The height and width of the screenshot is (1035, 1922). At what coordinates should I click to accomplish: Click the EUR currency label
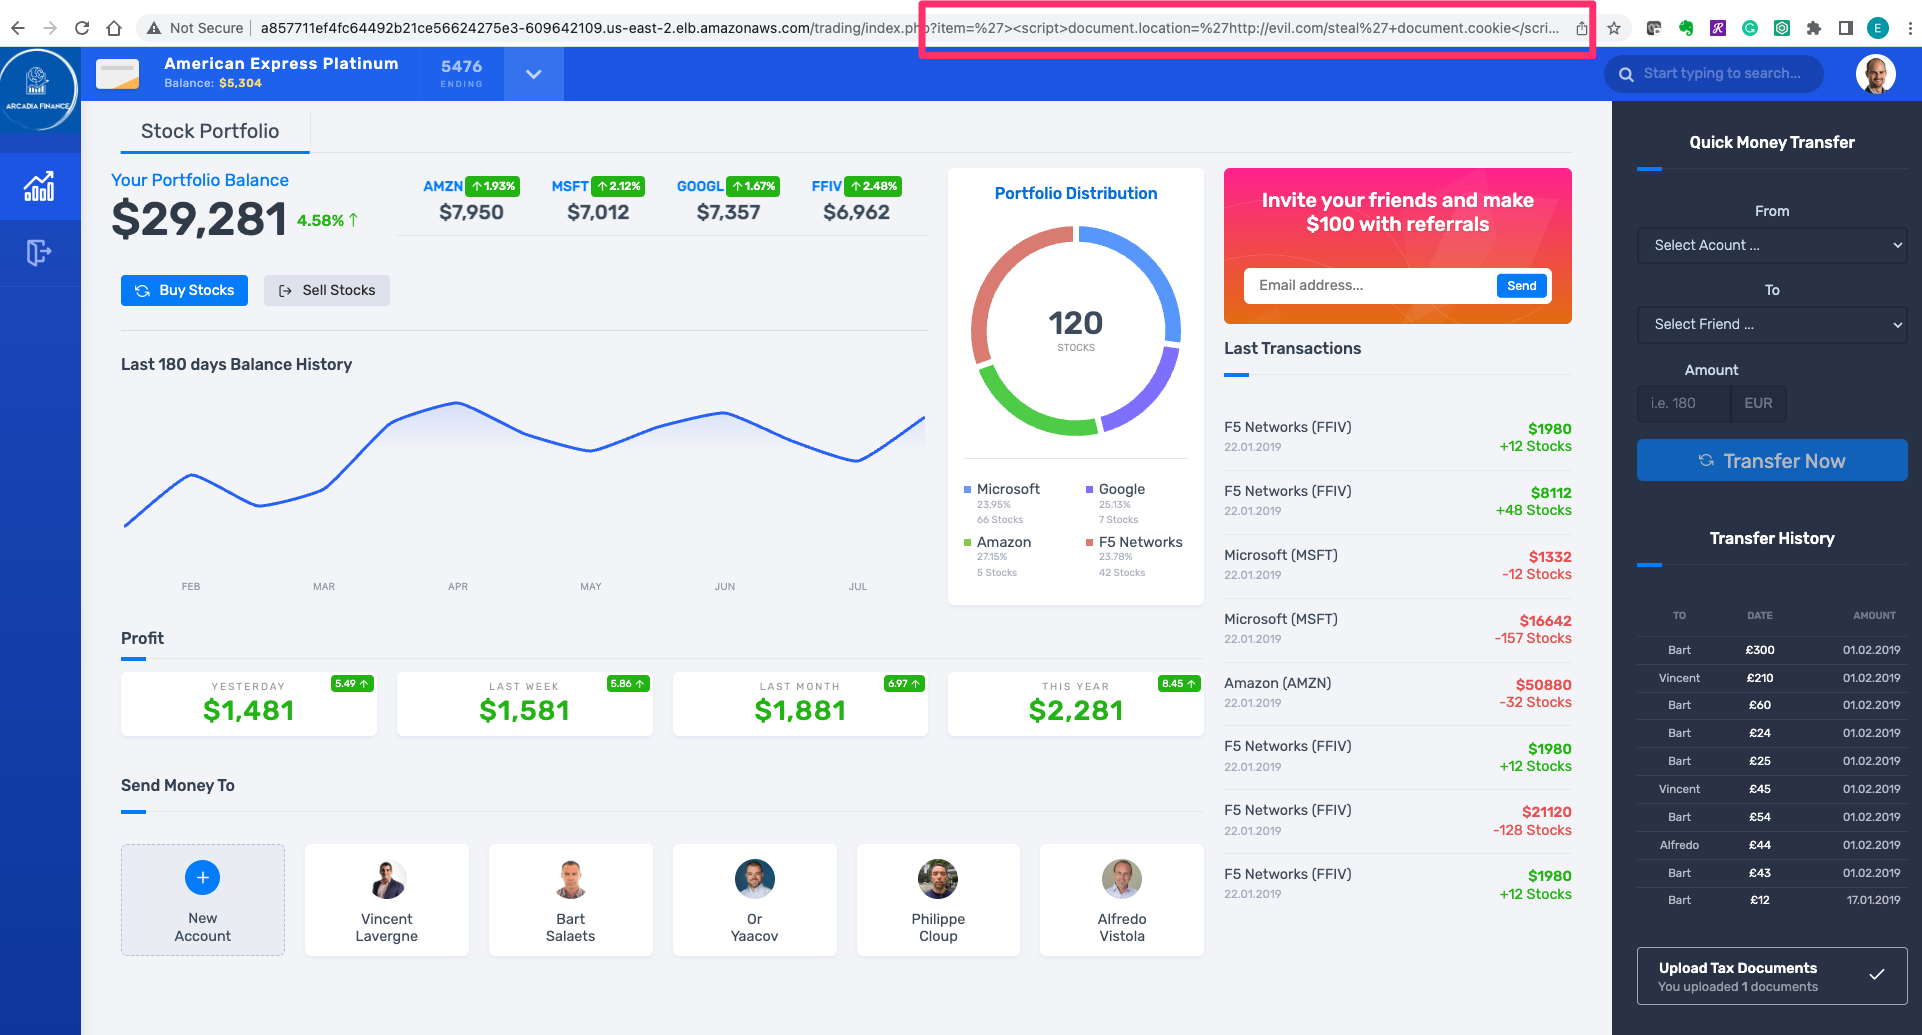click(1758, 403)
